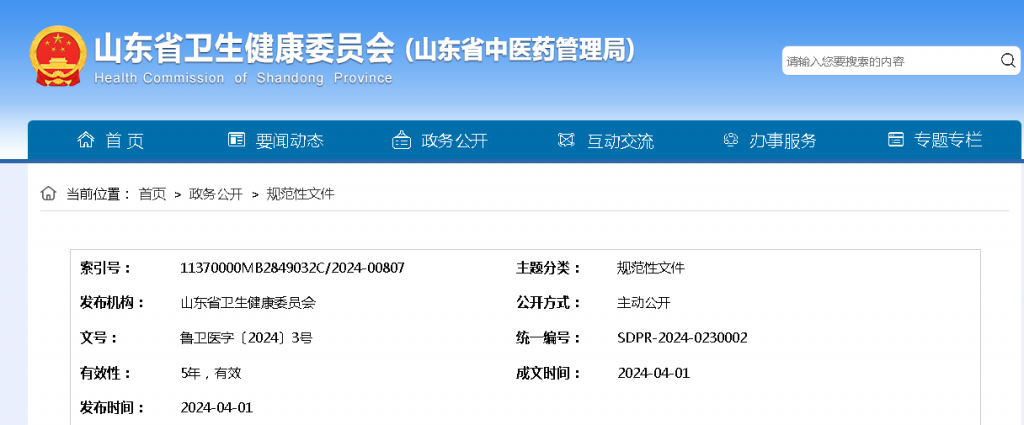
Task: Open the 要闻动态 navigation tab
Action: coord(289,140)
